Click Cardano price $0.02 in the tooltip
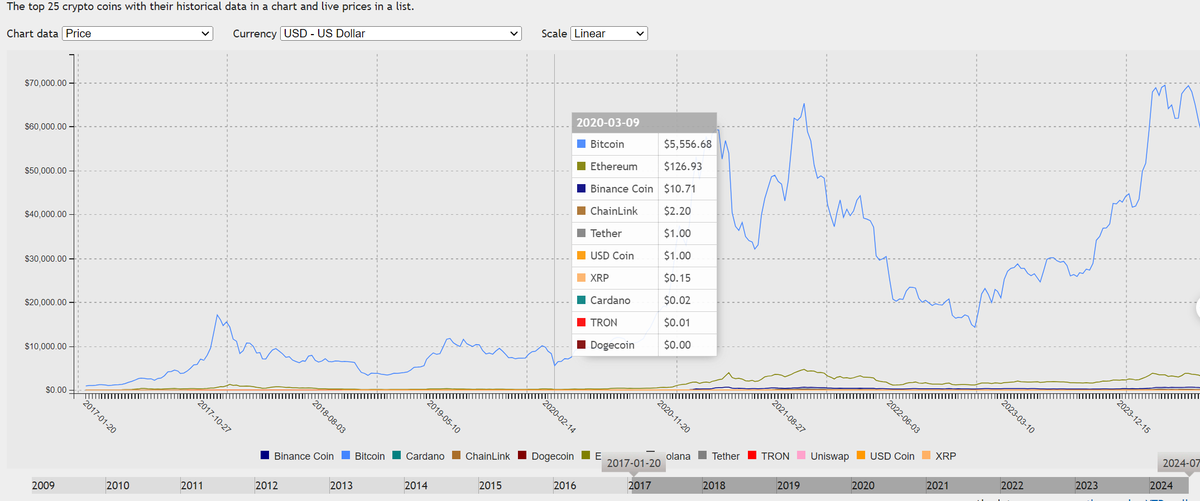The width and height of the screenshot is (1200, 501). click(x=677, y=300)
